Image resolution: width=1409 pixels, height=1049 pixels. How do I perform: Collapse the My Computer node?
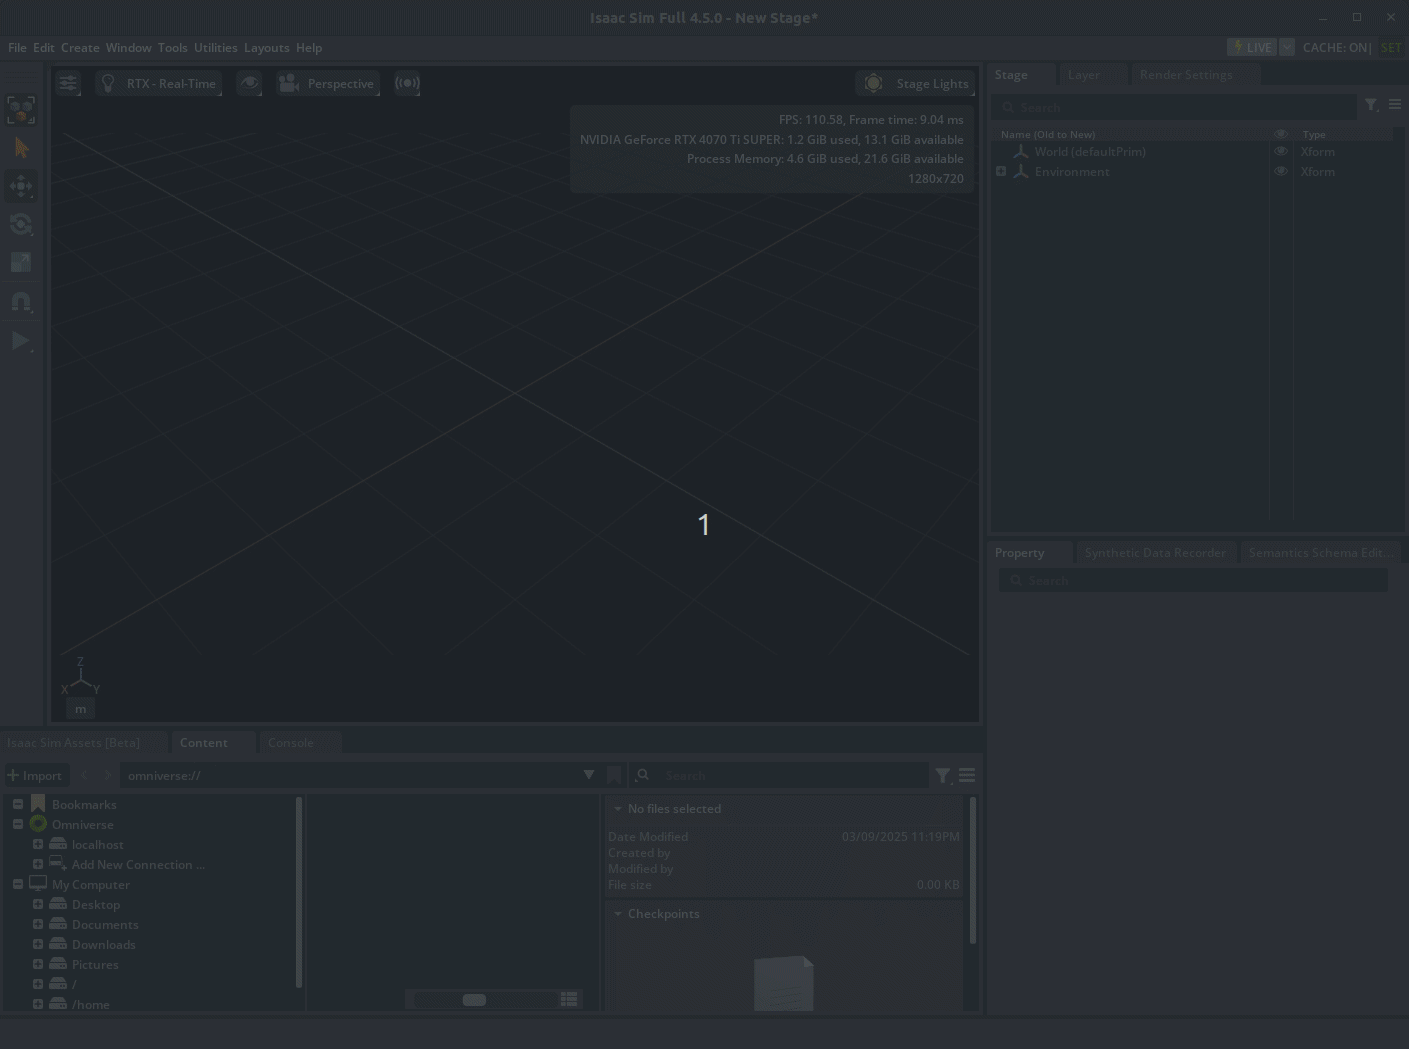(18, 884)
